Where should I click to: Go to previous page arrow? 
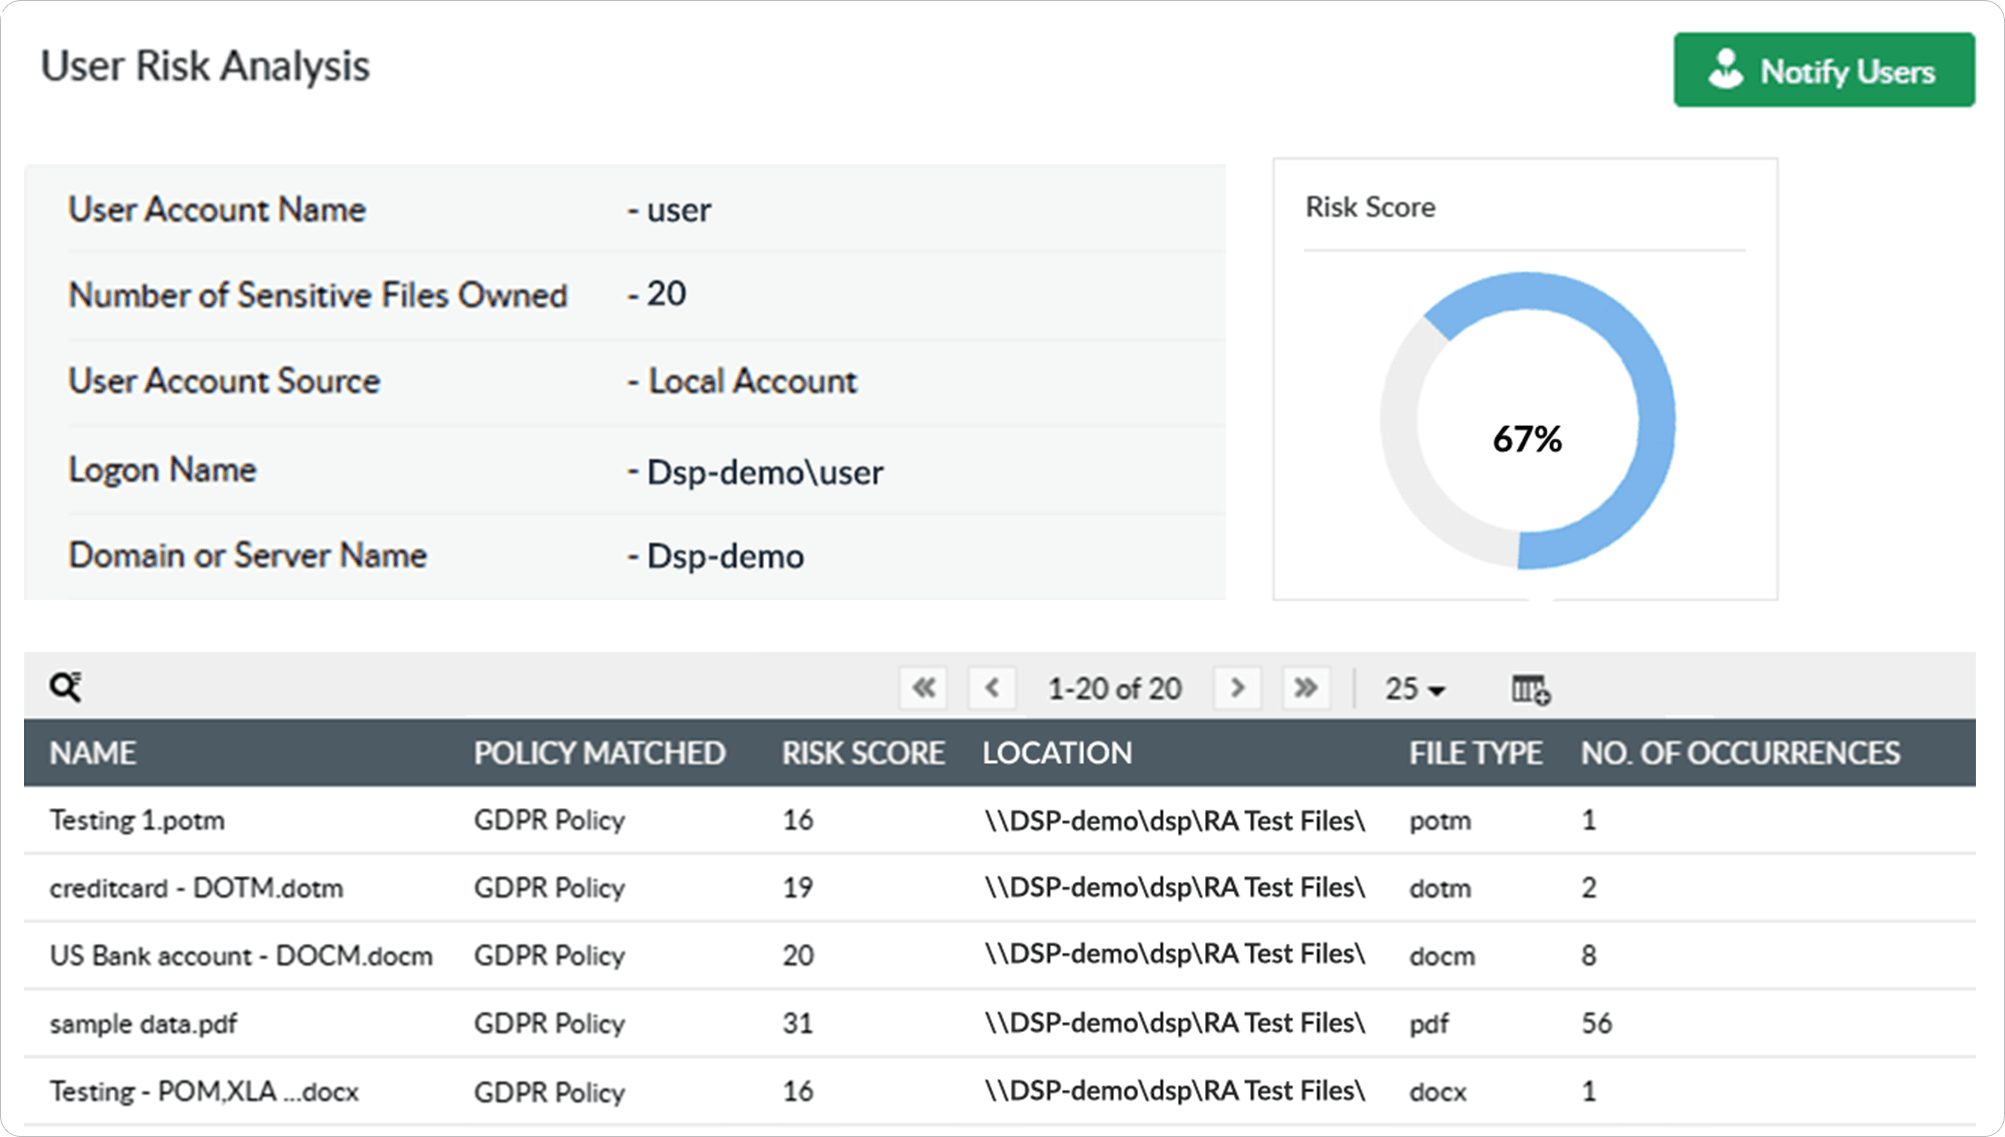click(x=992, y=688)
